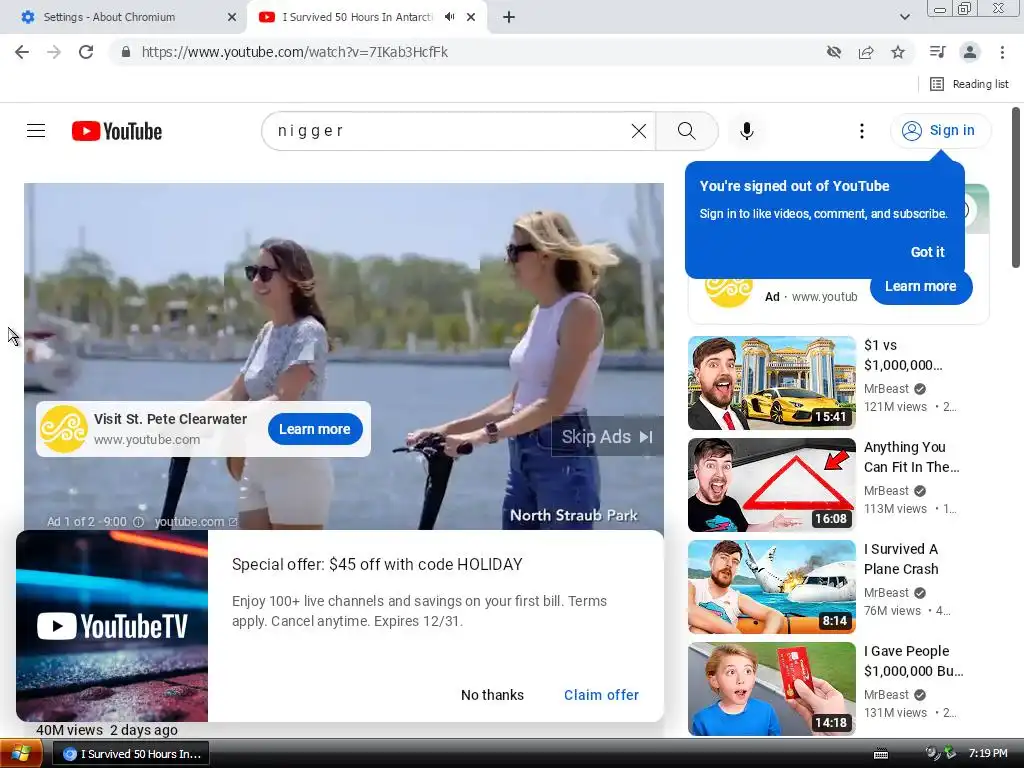This screenshot has width=1024, height=768.
Task: Open the YouTubeTV promo image
Action: coord(112,626)
